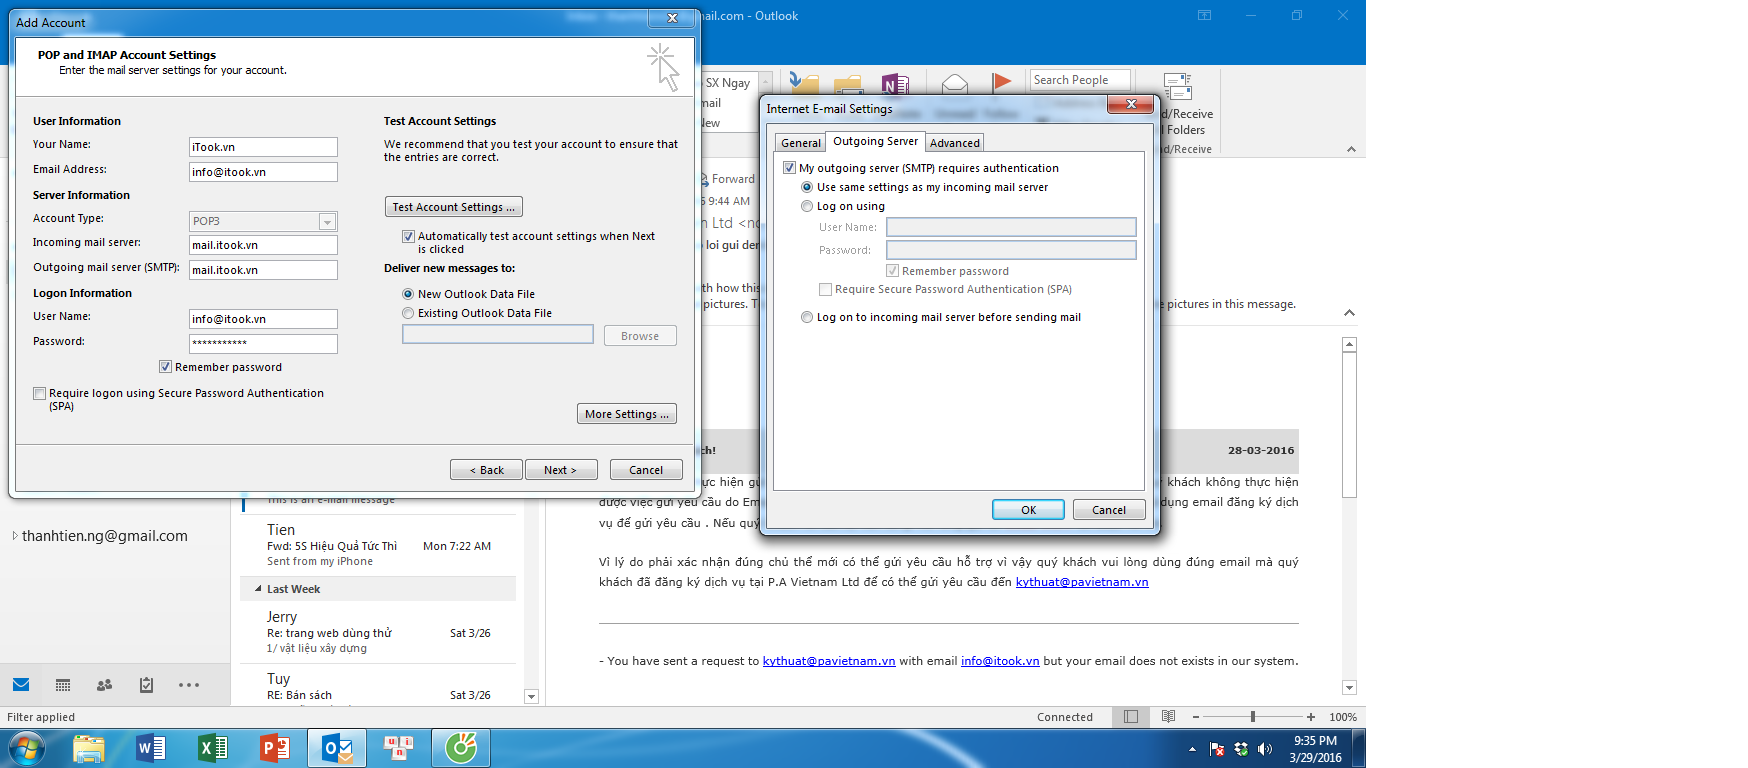The image size is (1748, 768).
Task: Open PowerPoint from taskbar
Action: click(274, 748)
